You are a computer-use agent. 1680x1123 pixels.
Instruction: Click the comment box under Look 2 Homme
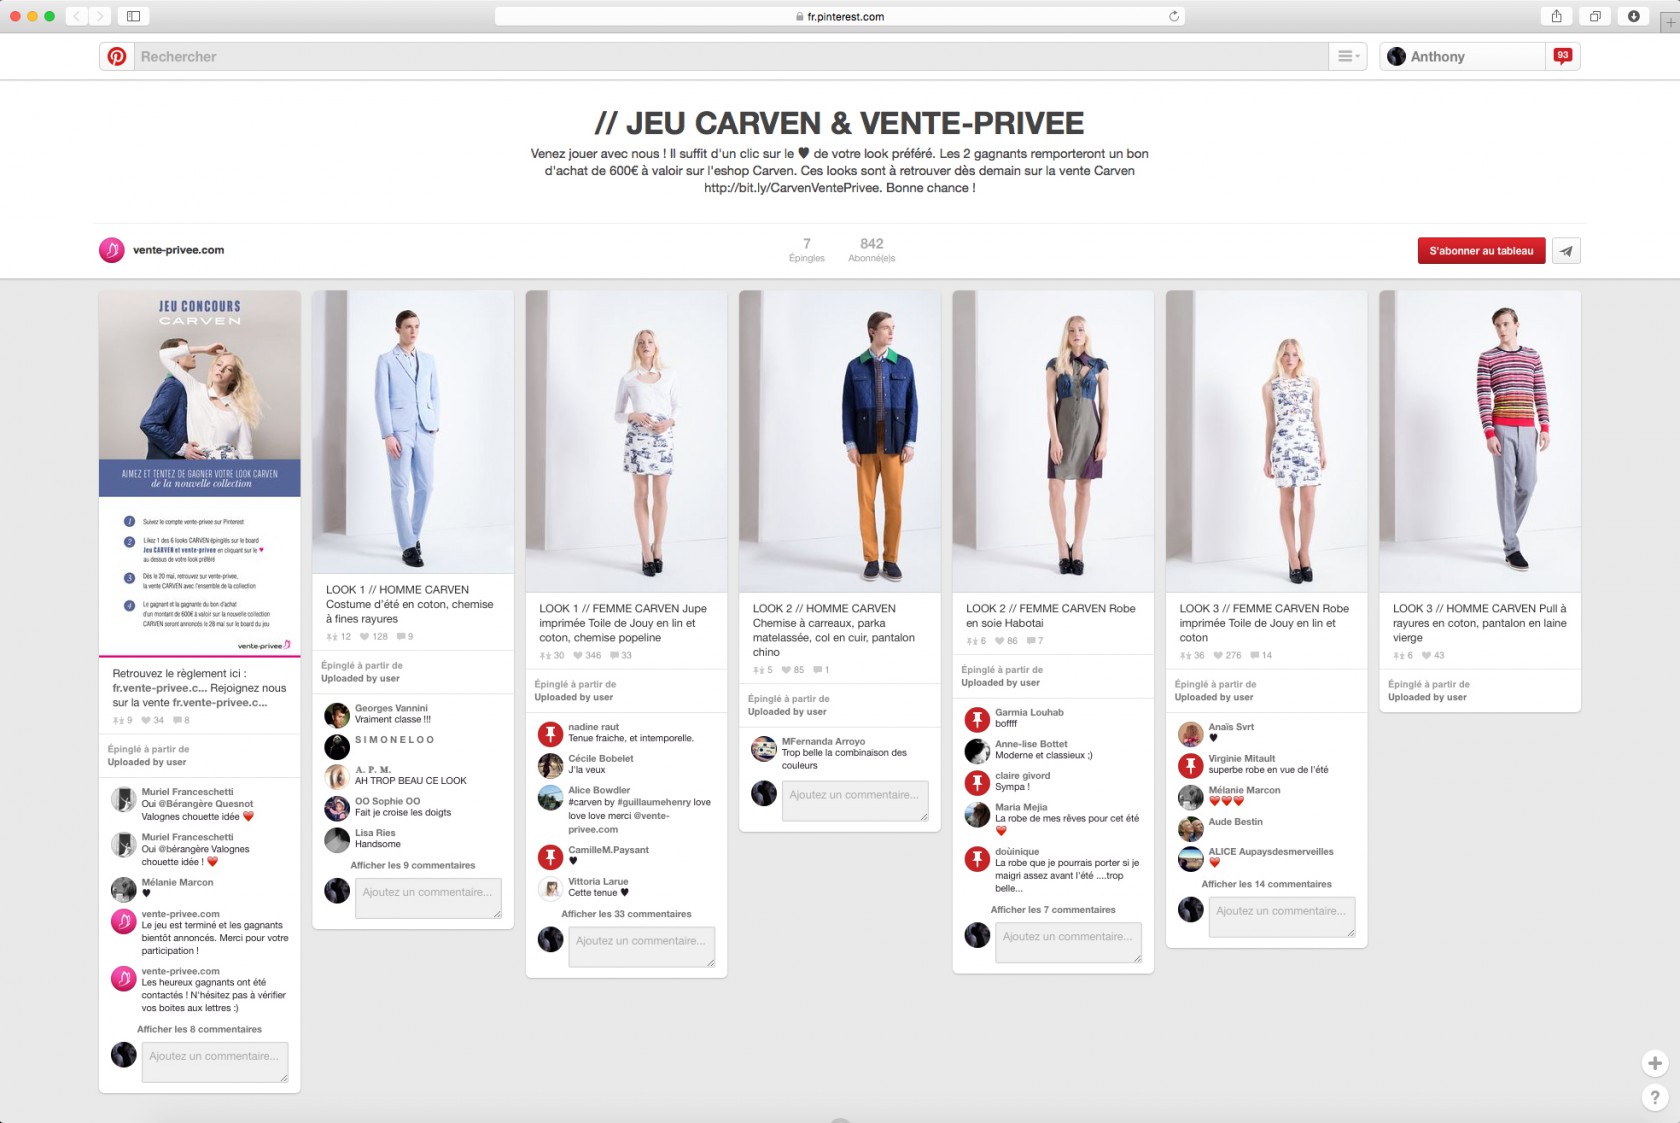[854, 800]
